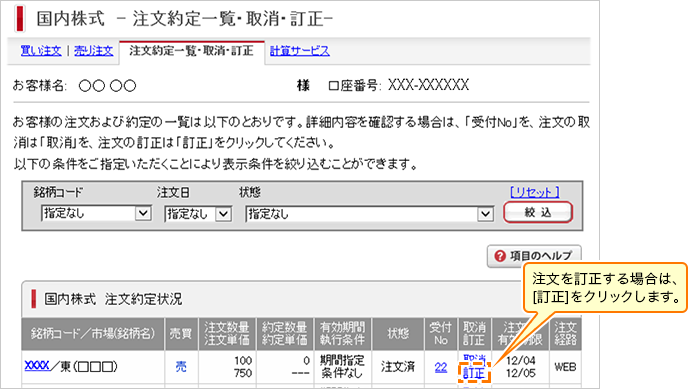Viewport: 690px width, 389px height.
Task: Select the 注文約定一覧・取消・訂正 tab
Action: click(191, 51)
